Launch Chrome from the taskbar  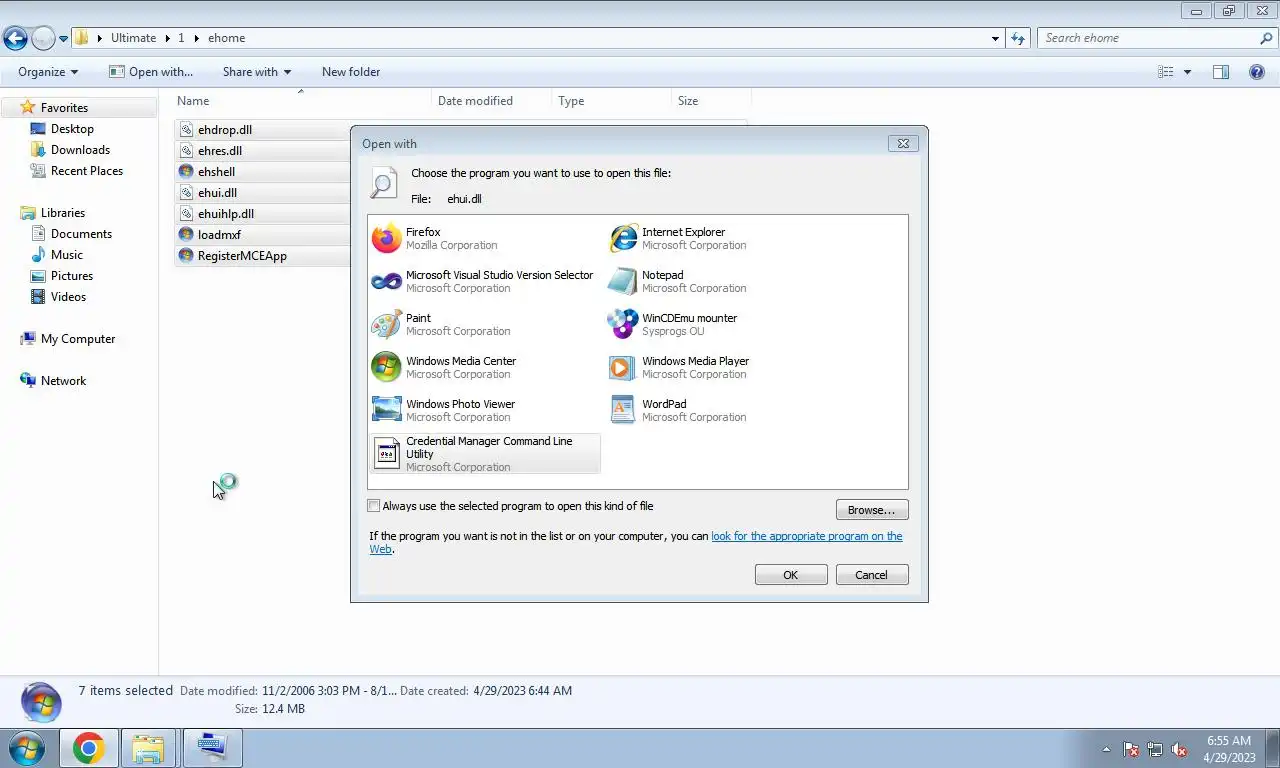click(x=88, y=748)
